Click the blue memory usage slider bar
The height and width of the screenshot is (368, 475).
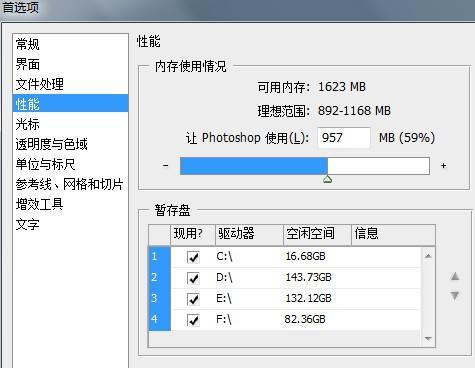pyautogui.click(x=305, y=166)
